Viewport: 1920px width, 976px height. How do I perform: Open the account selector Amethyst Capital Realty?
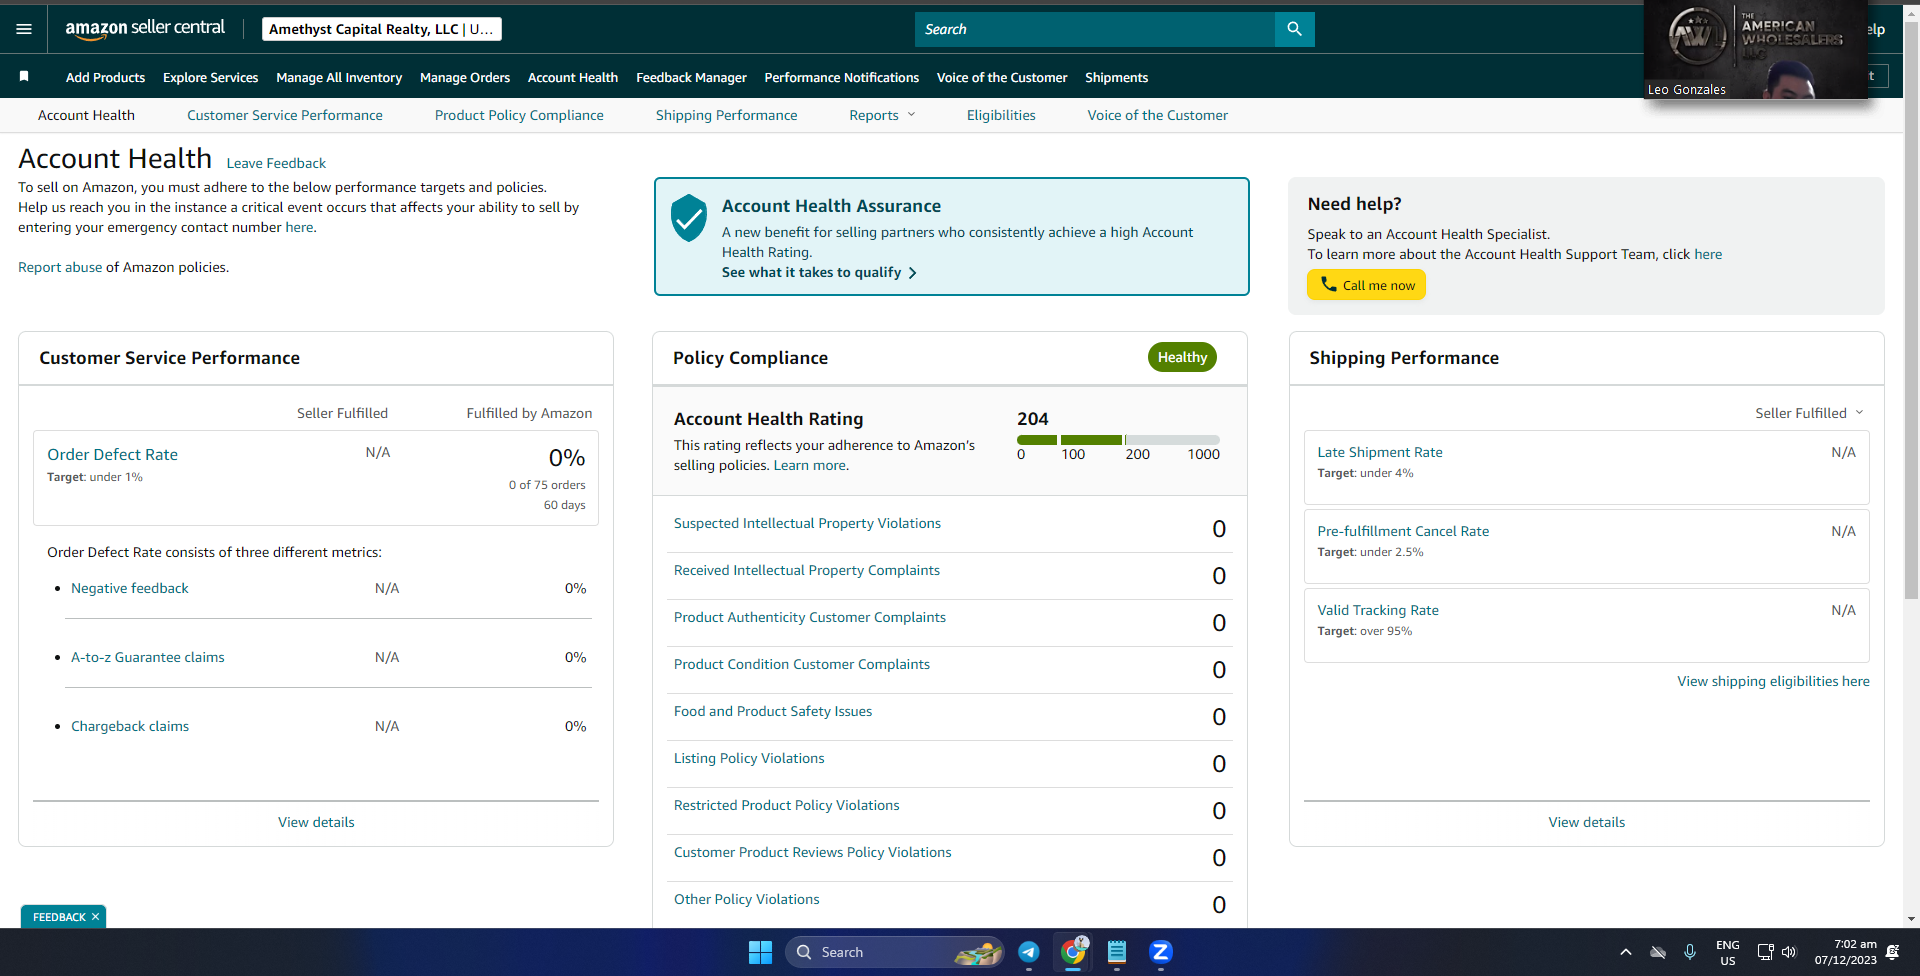382,29
